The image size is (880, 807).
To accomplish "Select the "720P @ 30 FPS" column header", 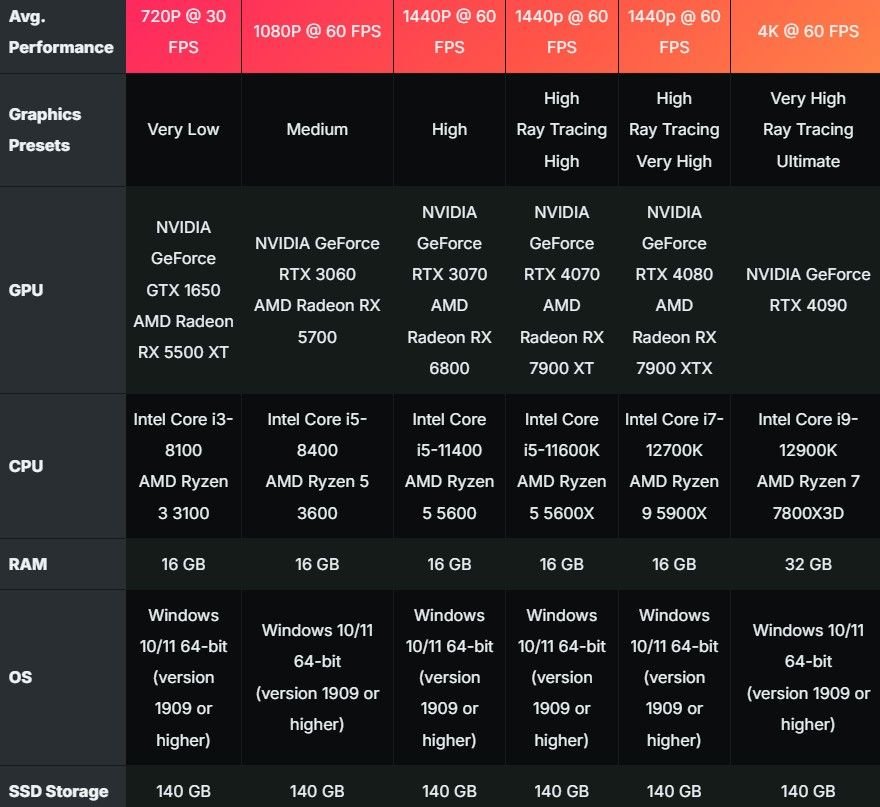I will (x=184, y=36).
